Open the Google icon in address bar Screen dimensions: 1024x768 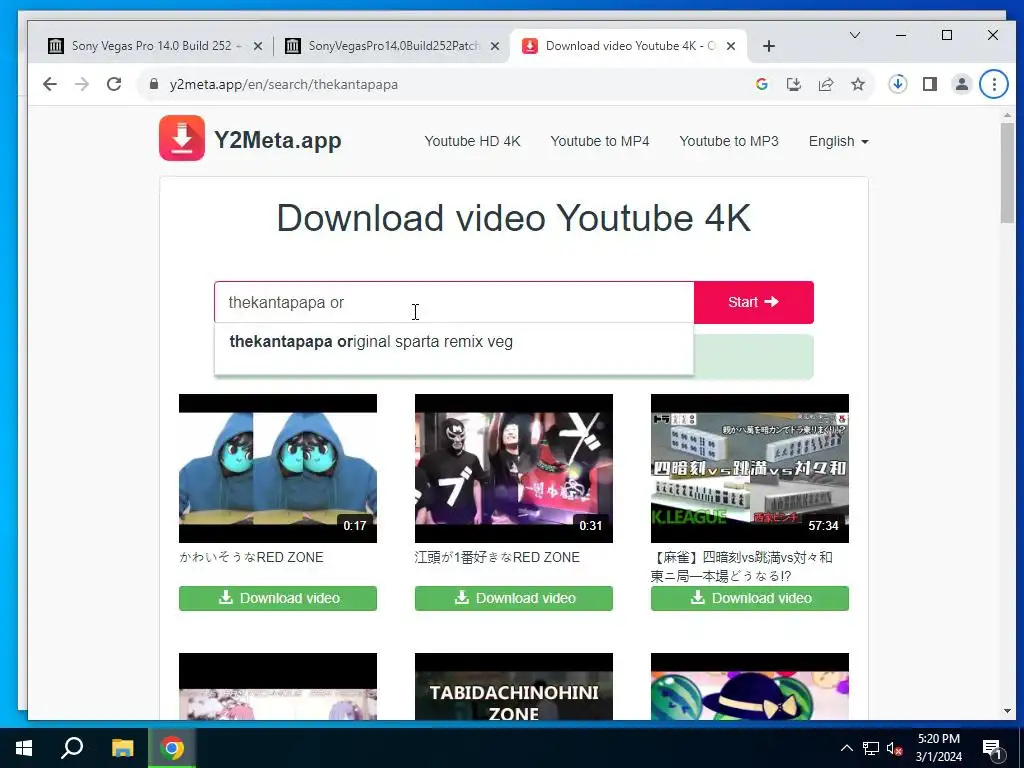761,84
